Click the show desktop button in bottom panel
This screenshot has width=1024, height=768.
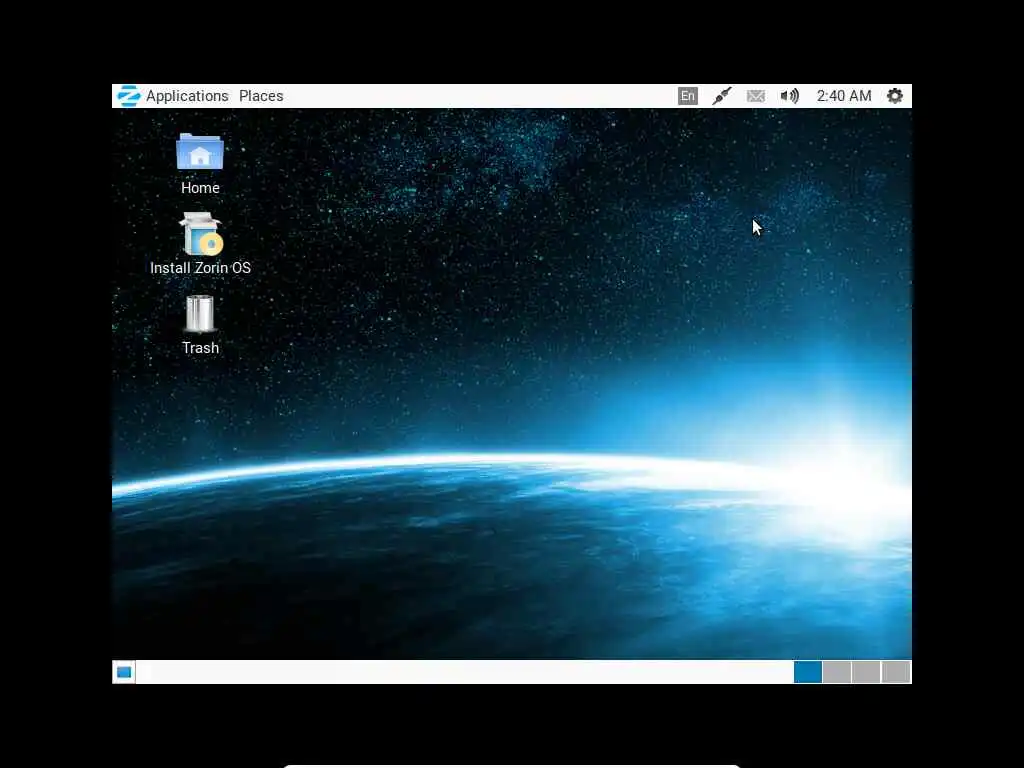click(x=124, y=672)
